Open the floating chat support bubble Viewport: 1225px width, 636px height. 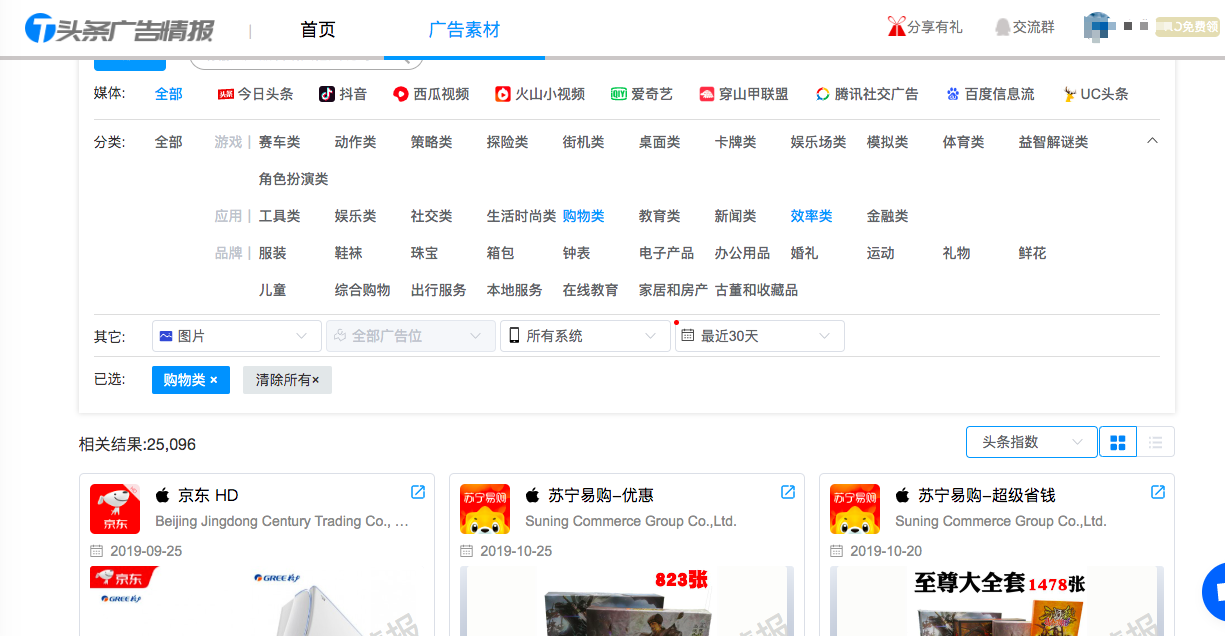[1216, 592]
